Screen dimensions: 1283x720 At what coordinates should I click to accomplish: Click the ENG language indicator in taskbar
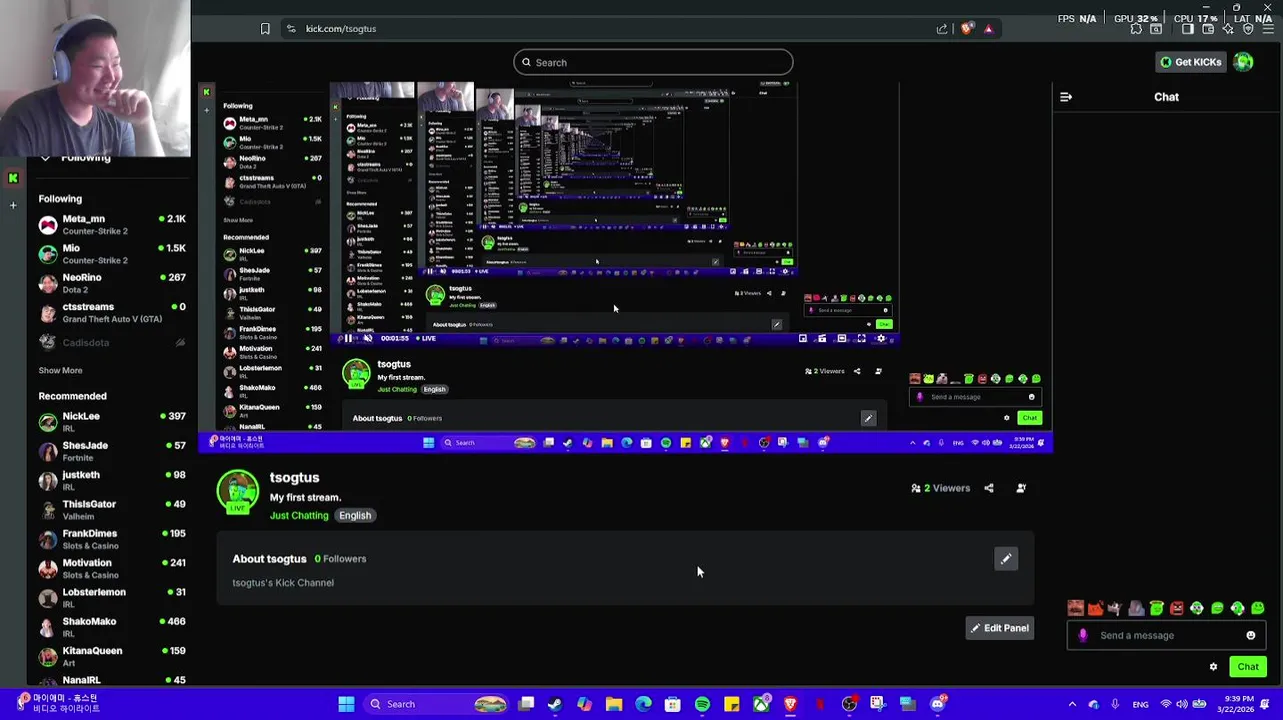(x=1140, y=704)
